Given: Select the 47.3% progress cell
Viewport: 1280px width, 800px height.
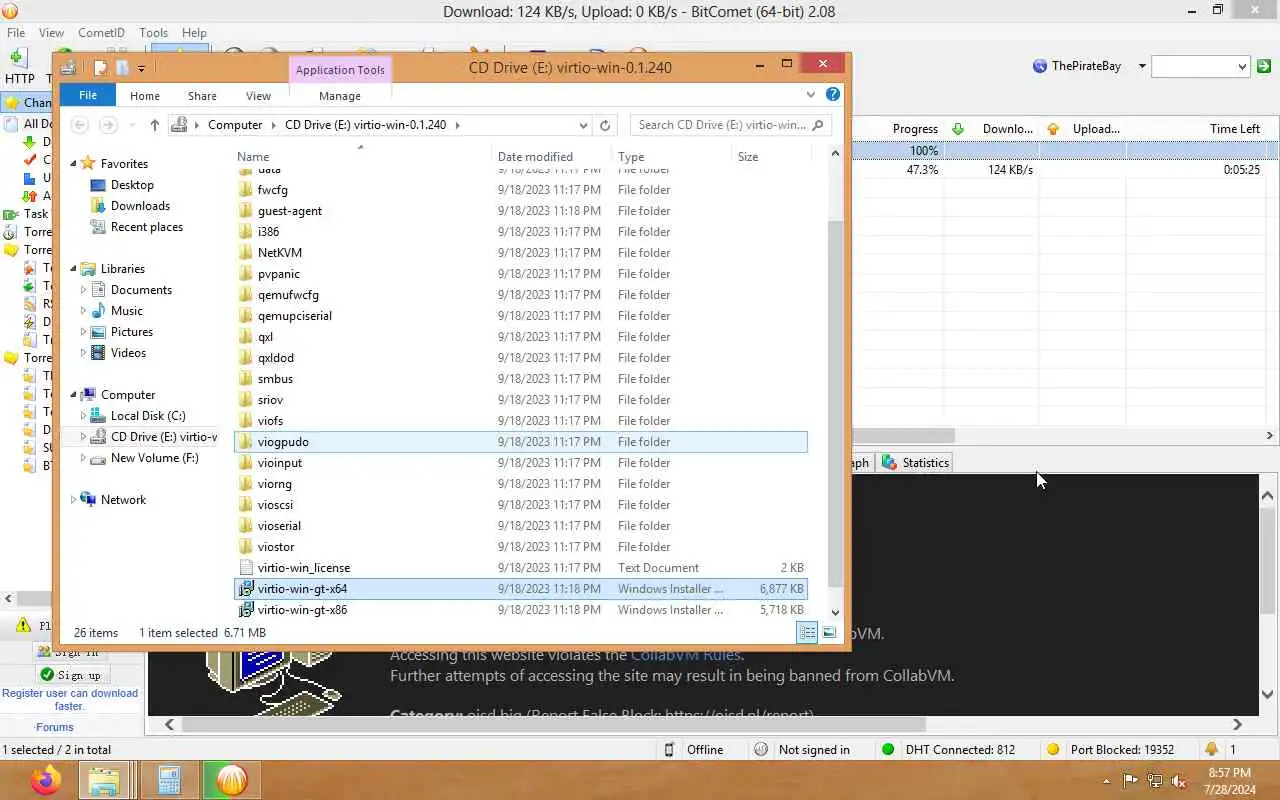Looking at the screenshot, I should [x=922, y=170].
